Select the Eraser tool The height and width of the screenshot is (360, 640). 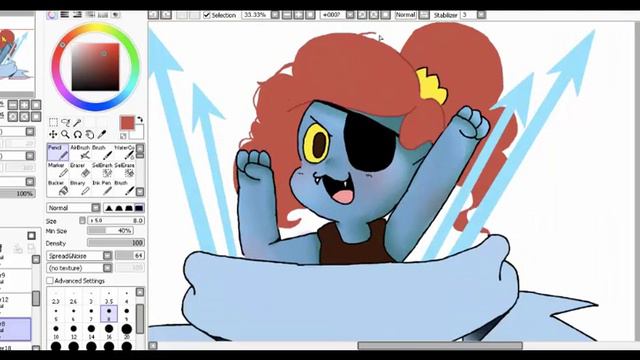pyautogui.click(x=81, y=170)
